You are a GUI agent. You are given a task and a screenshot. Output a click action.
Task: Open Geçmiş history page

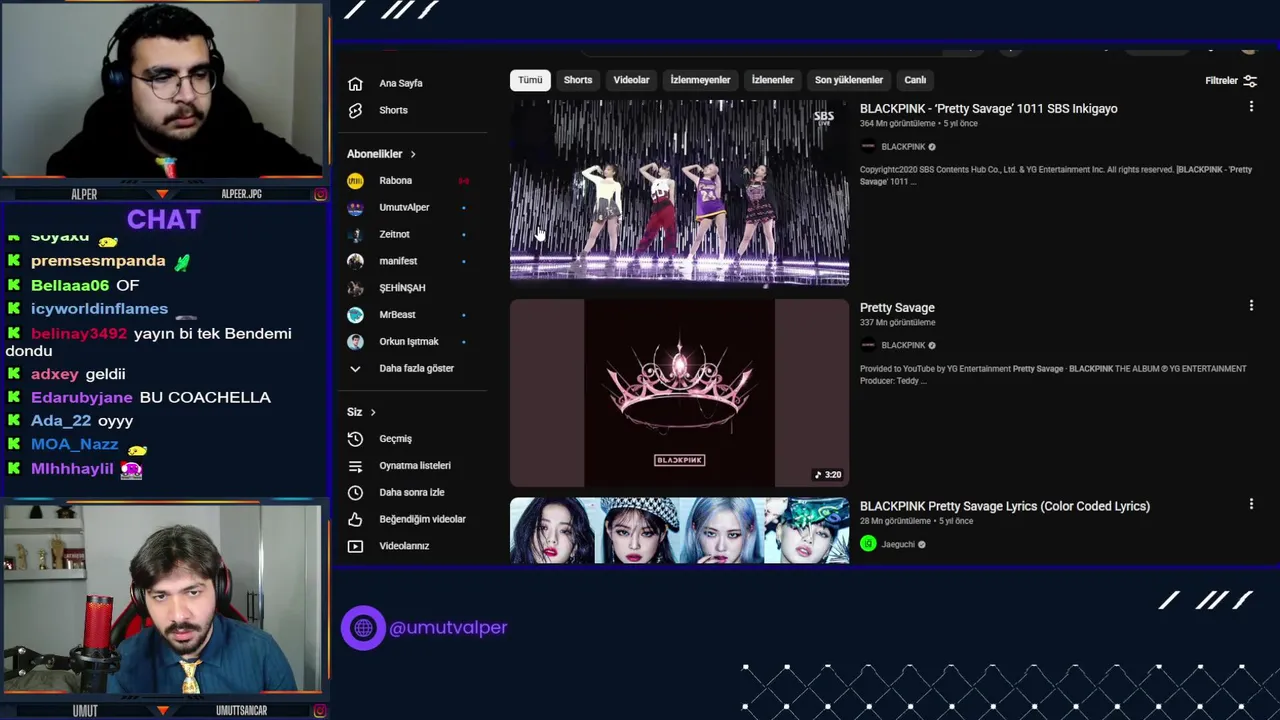(395, 439)
